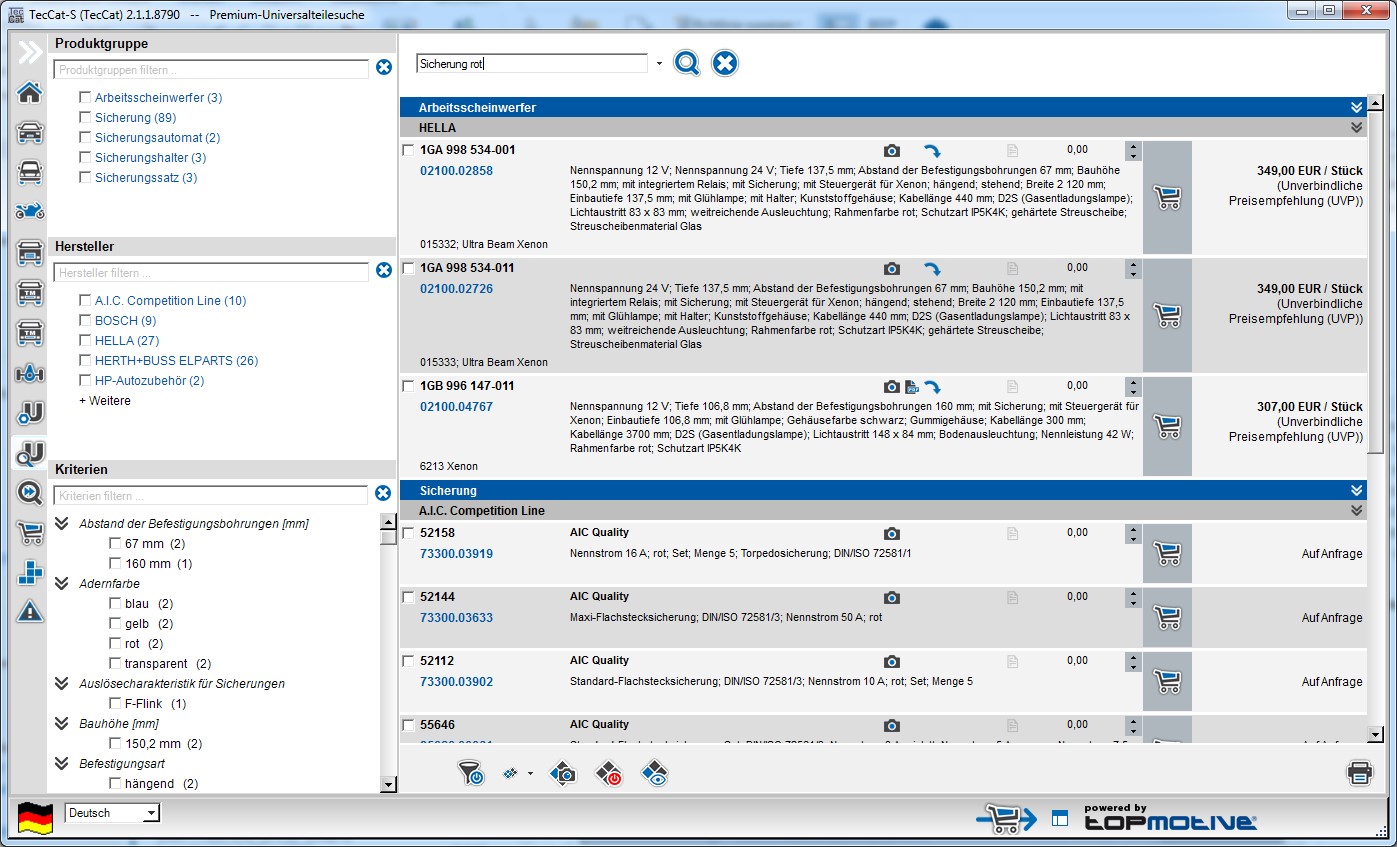Open document icon for 1GB 996 147-011

click(1012, 387)
